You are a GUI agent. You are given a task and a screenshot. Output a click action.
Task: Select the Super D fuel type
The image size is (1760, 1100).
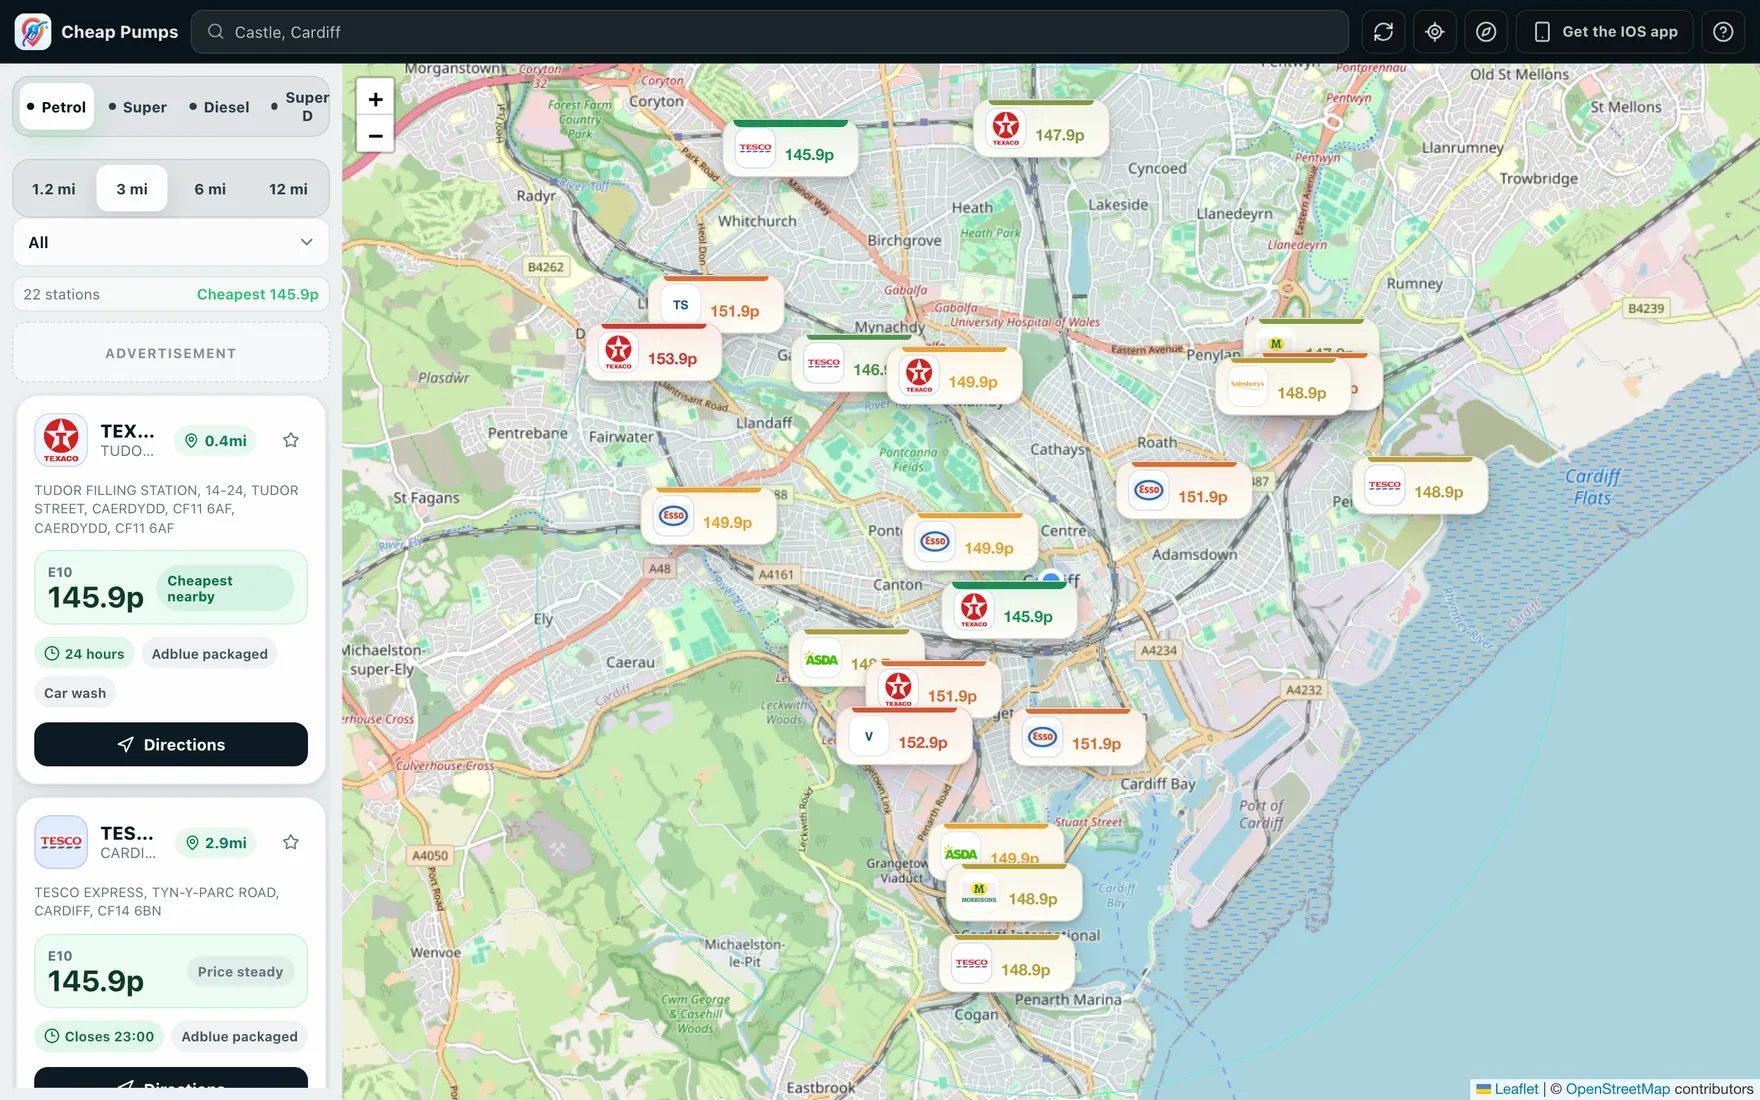299,107
